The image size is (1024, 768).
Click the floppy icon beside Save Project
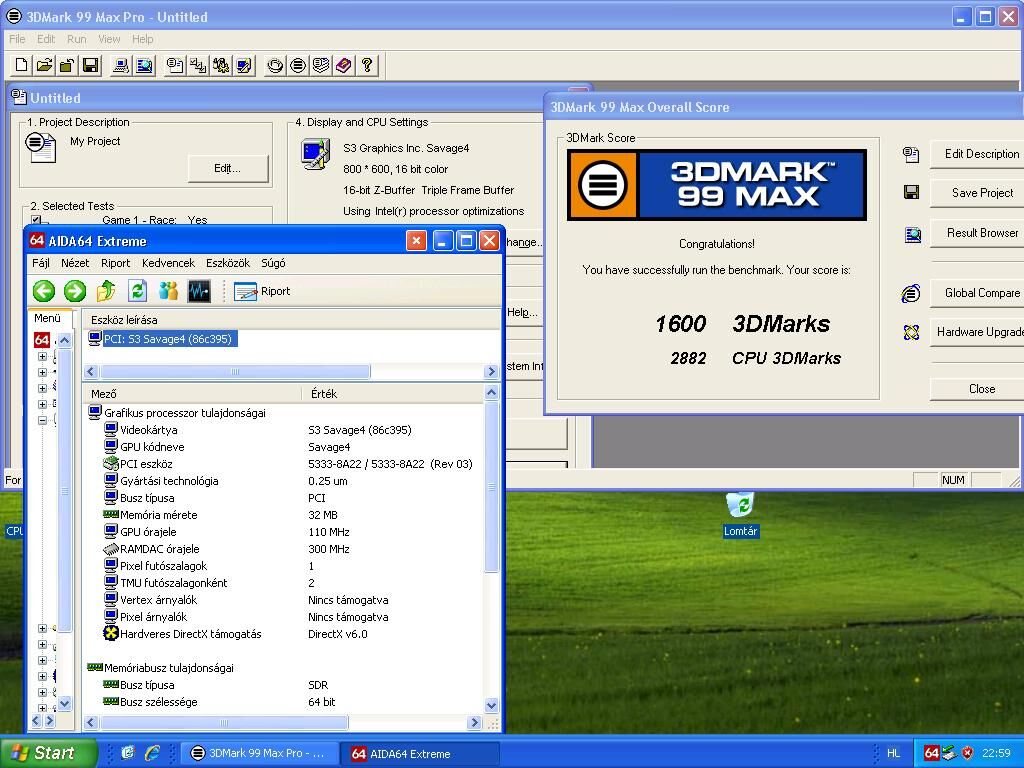pyautogui.click(x=912, y=192)
